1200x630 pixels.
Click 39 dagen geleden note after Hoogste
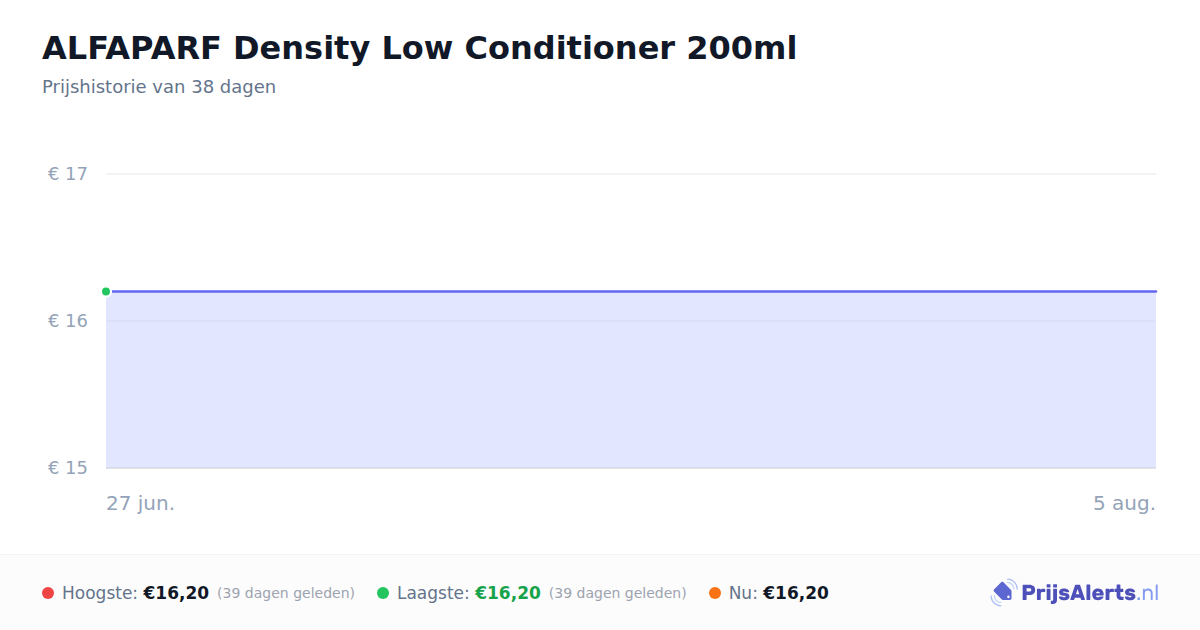(286, 593)
